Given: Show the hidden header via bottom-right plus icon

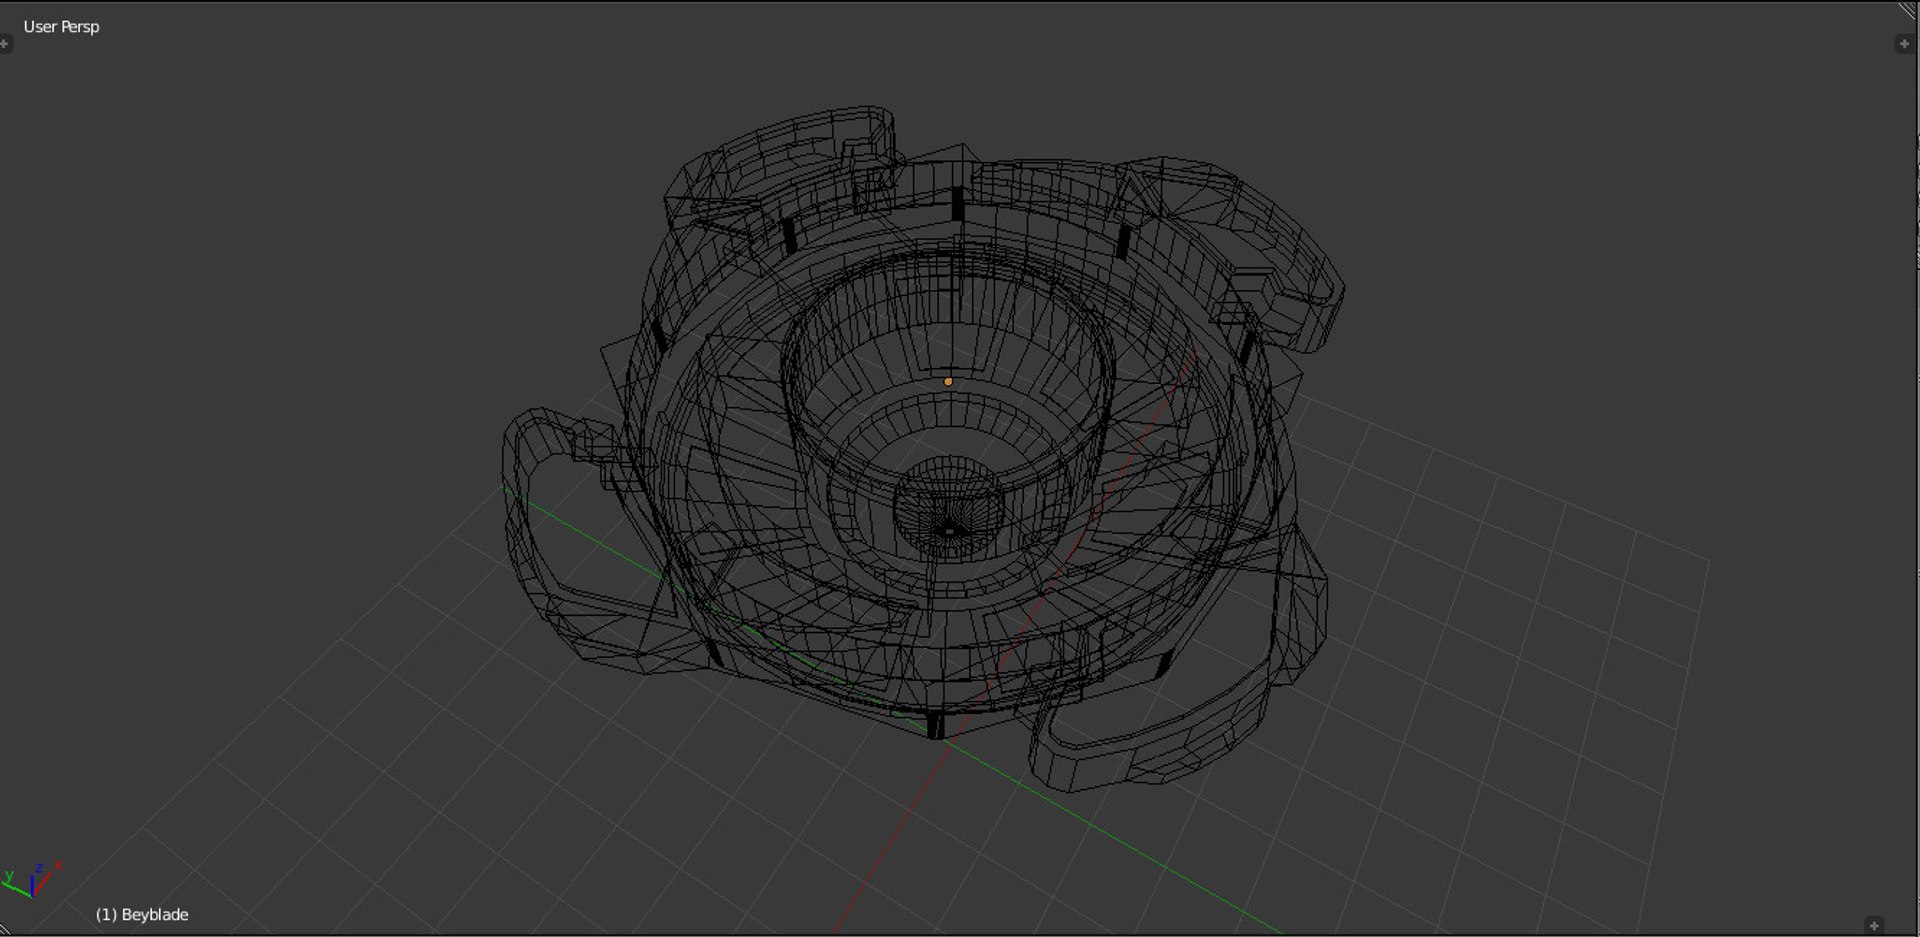Looking at the screenshot, I should tap(1874, 925).
